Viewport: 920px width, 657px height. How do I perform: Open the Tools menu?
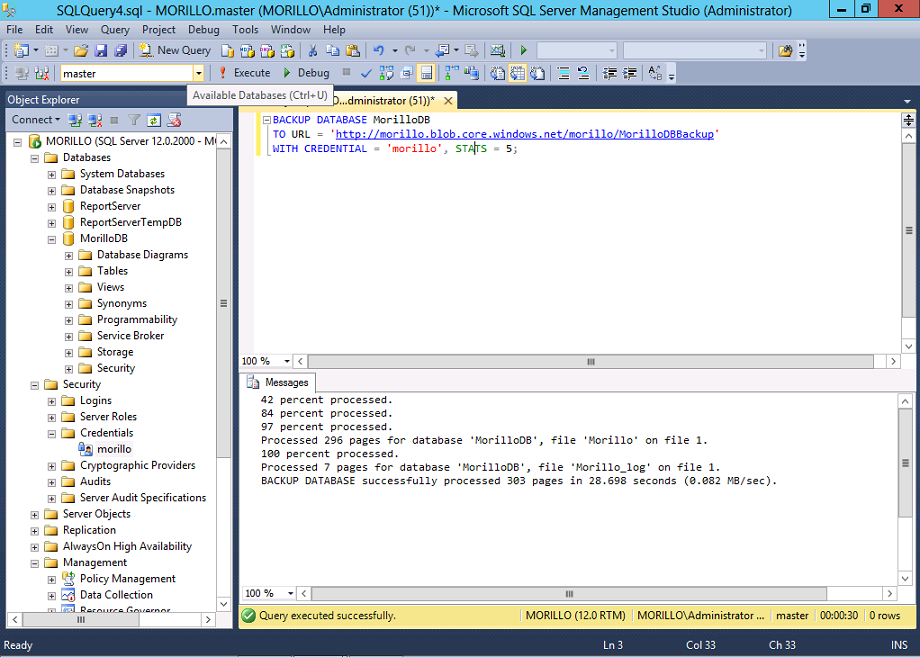coord(245,29)
